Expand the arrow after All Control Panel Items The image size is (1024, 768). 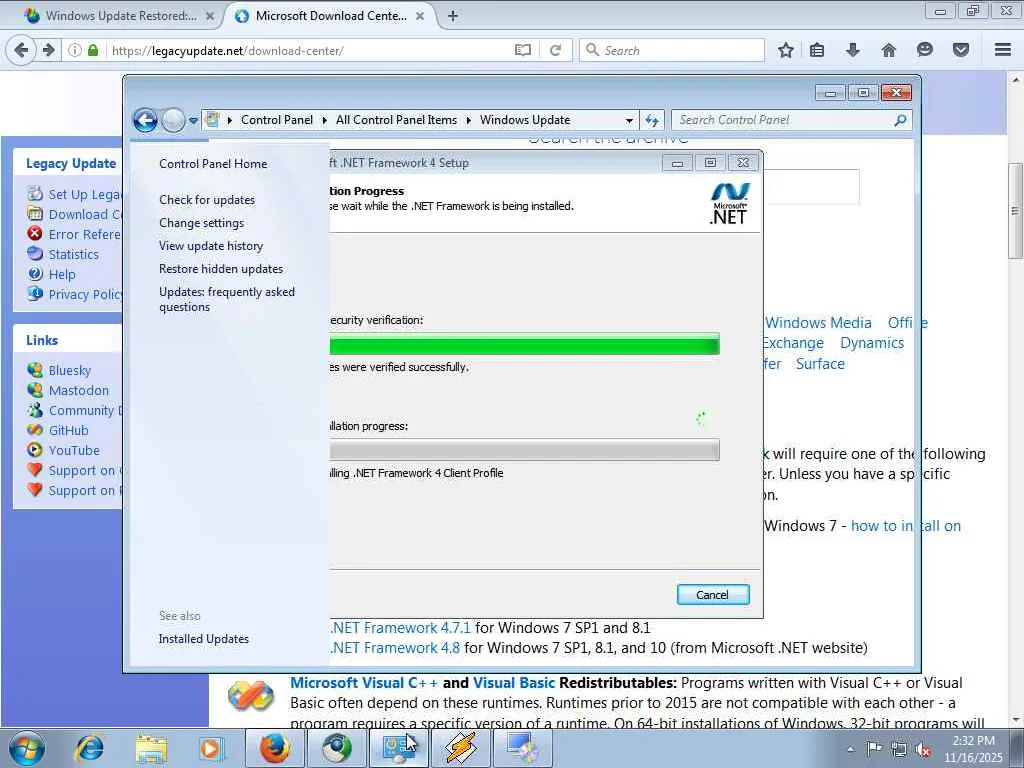pos(468,120)
